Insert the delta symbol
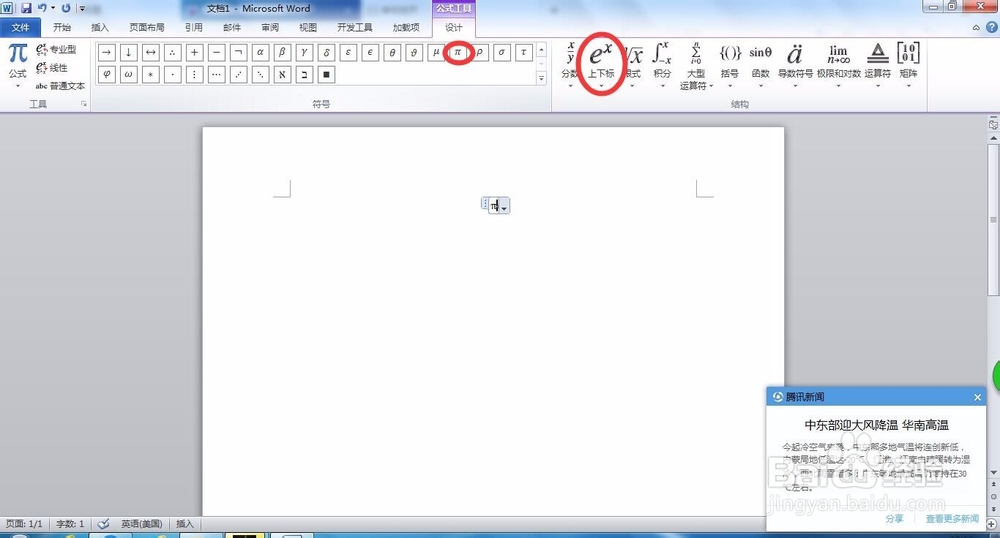 (x=326, y=53)
